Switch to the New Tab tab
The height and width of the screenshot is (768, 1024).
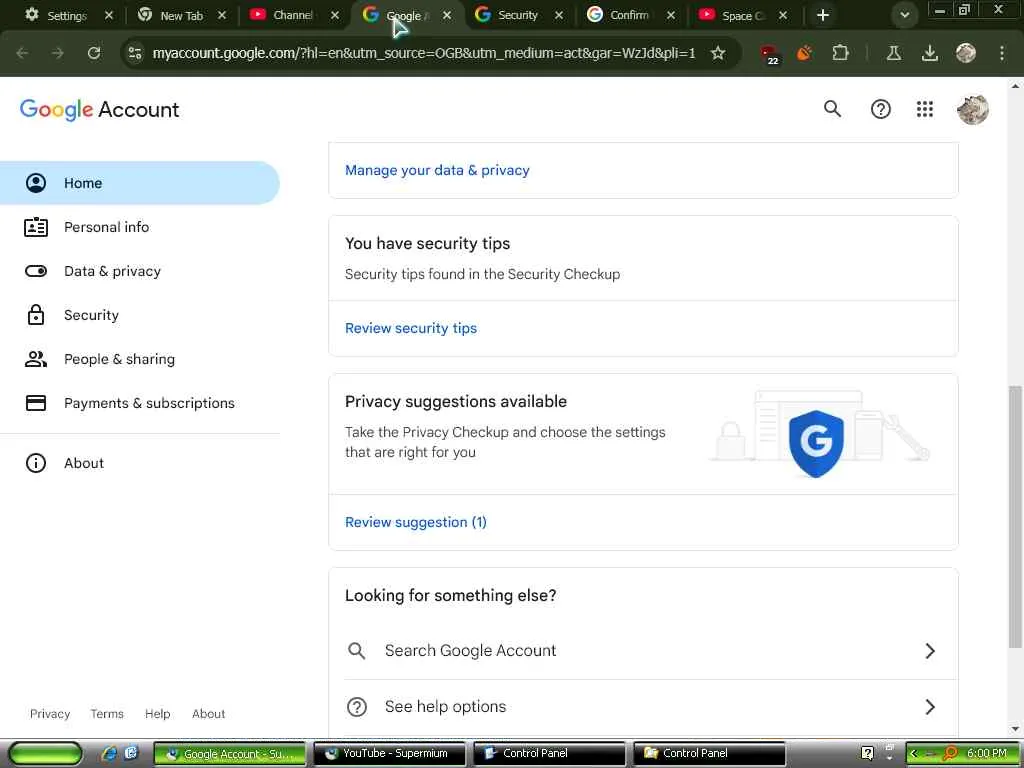(182, 15)
